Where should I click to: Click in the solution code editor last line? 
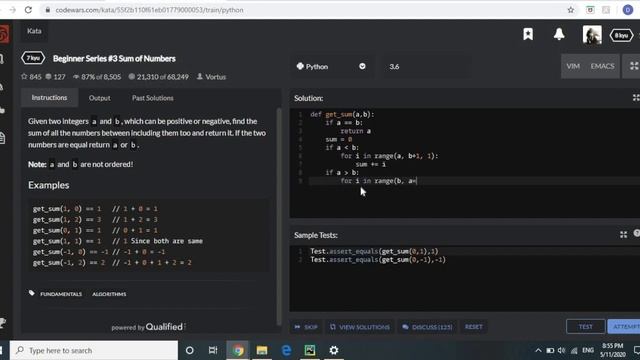pyautogui.click(x=473, y=181)
